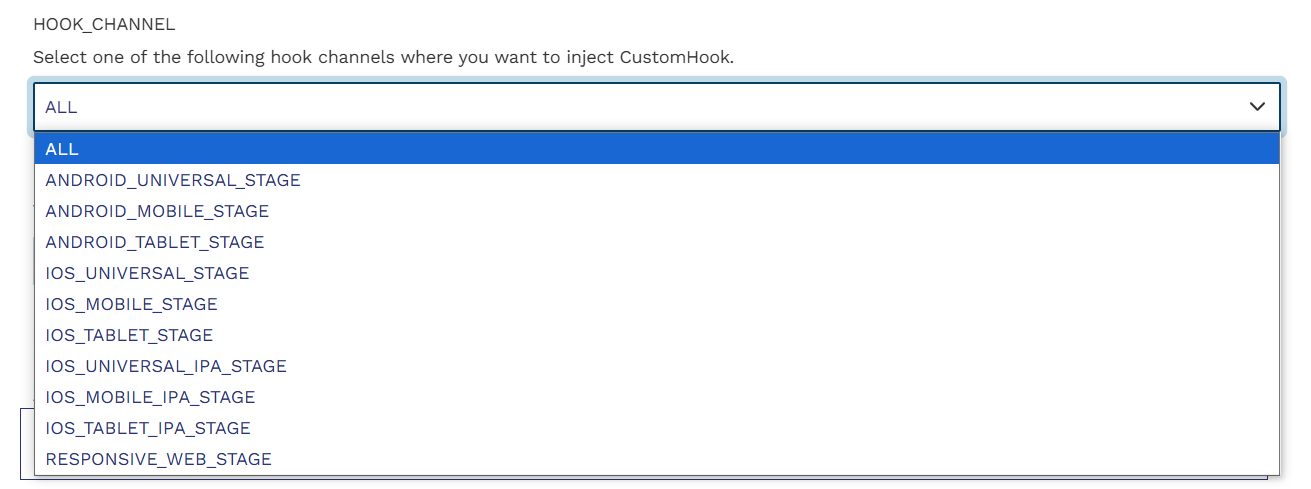Select ANDROID_MOBILE_STAGE hook channel
The width and height of the screenshot is (1311, 489).
pyautogui.click(x=157, y=211)
